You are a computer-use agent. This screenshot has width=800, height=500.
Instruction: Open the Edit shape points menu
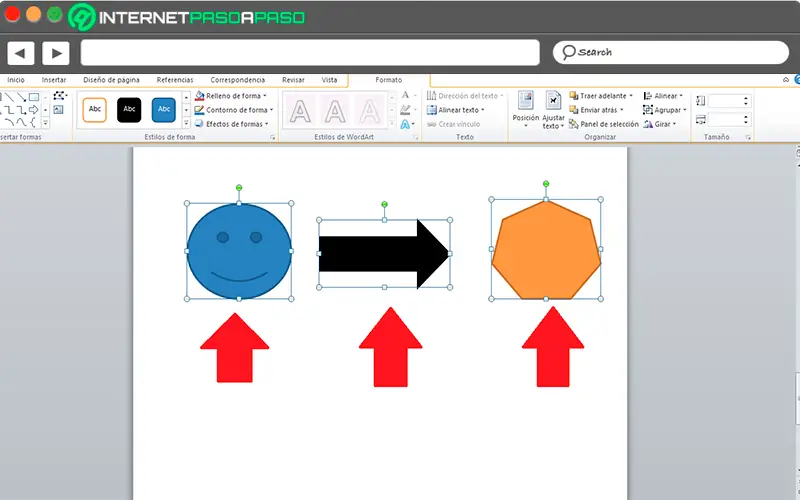pos(60,95)
